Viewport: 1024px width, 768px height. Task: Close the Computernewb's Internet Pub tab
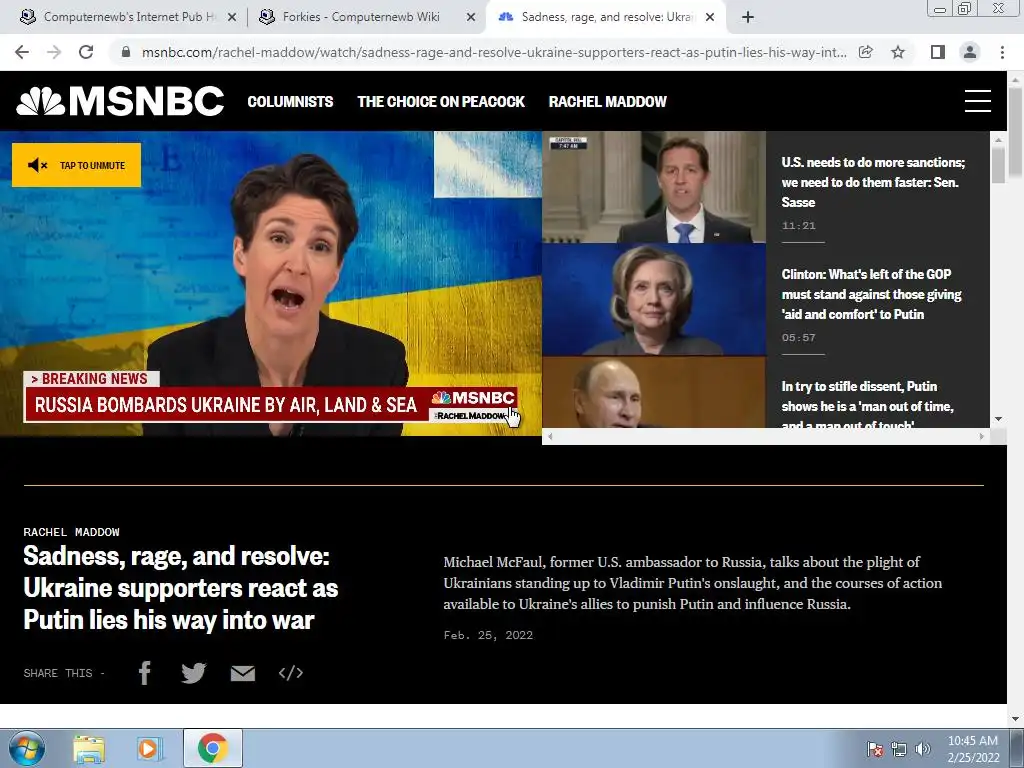click(x=232, y=18)
